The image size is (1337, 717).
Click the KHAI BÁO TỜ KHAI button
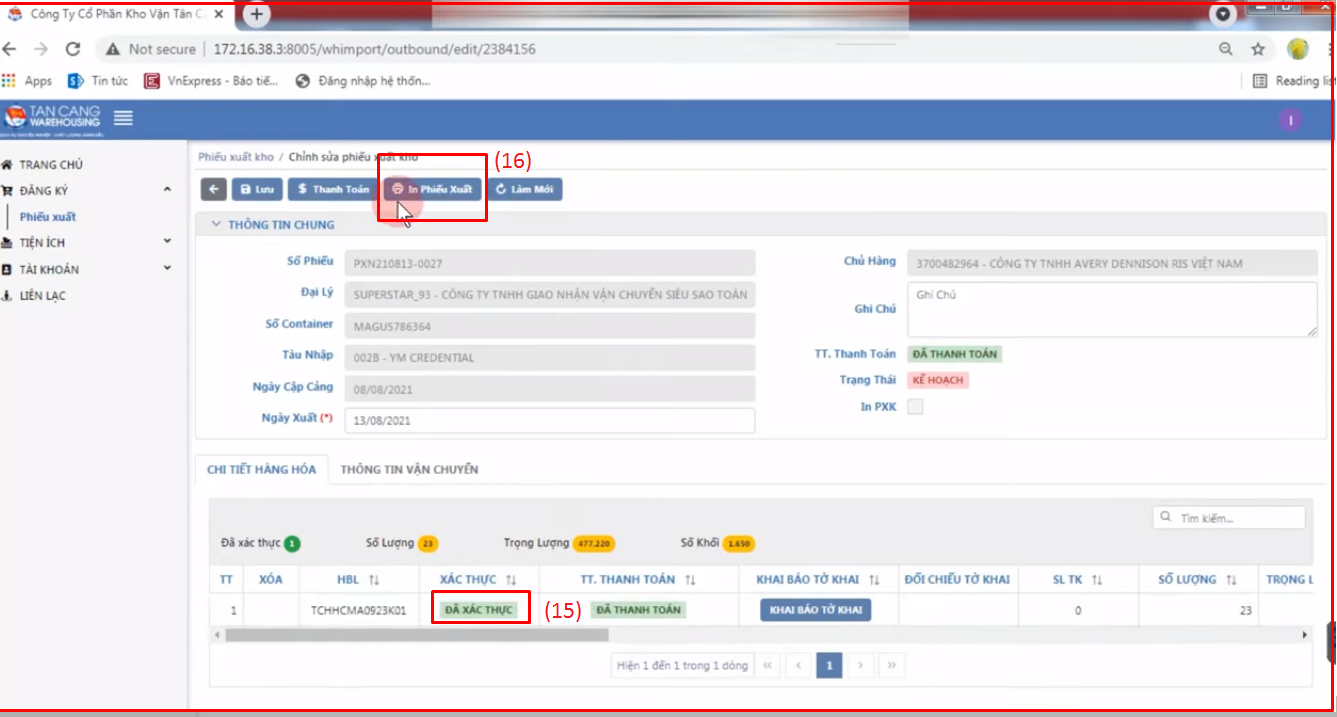[x=815, y=610]
